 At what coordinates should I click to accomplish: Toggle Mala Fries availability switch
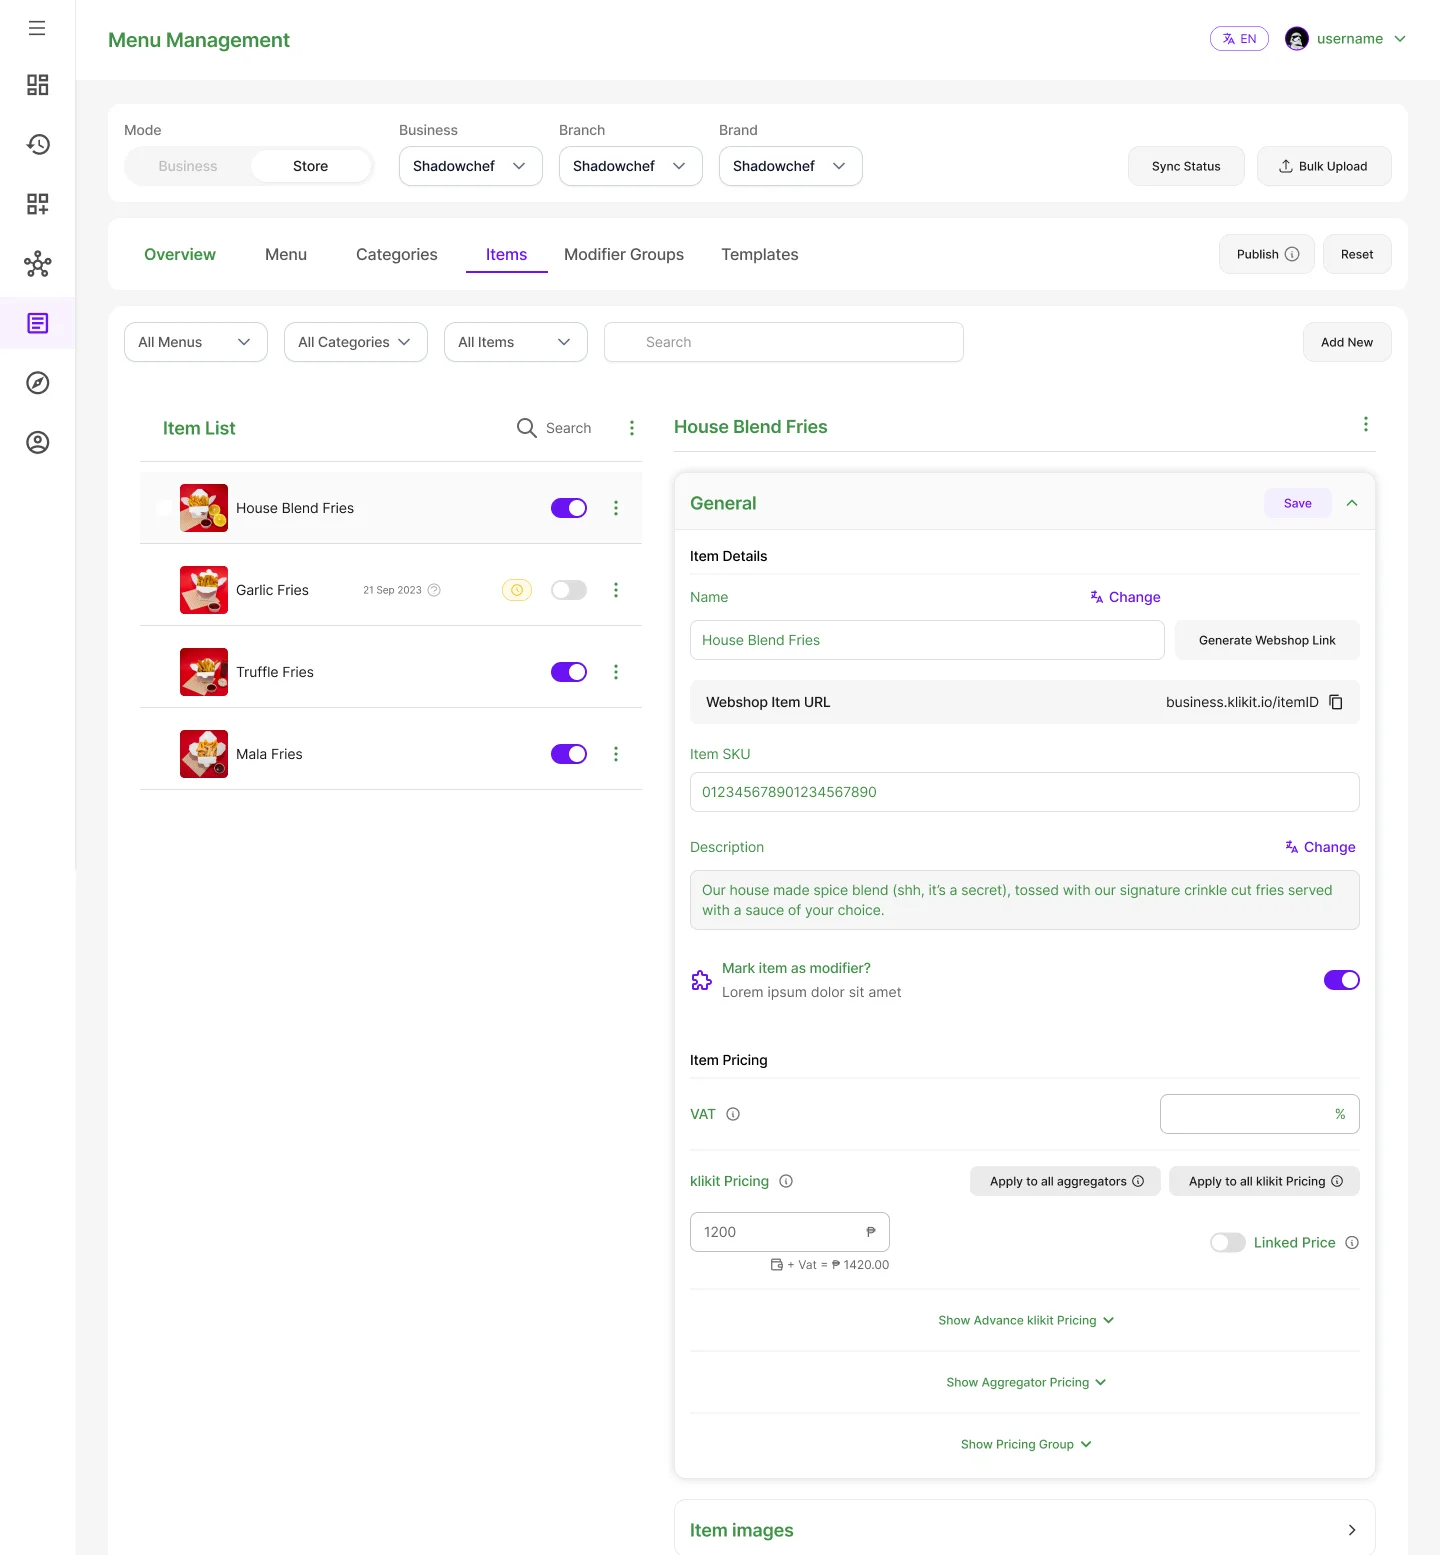point(569,754)
